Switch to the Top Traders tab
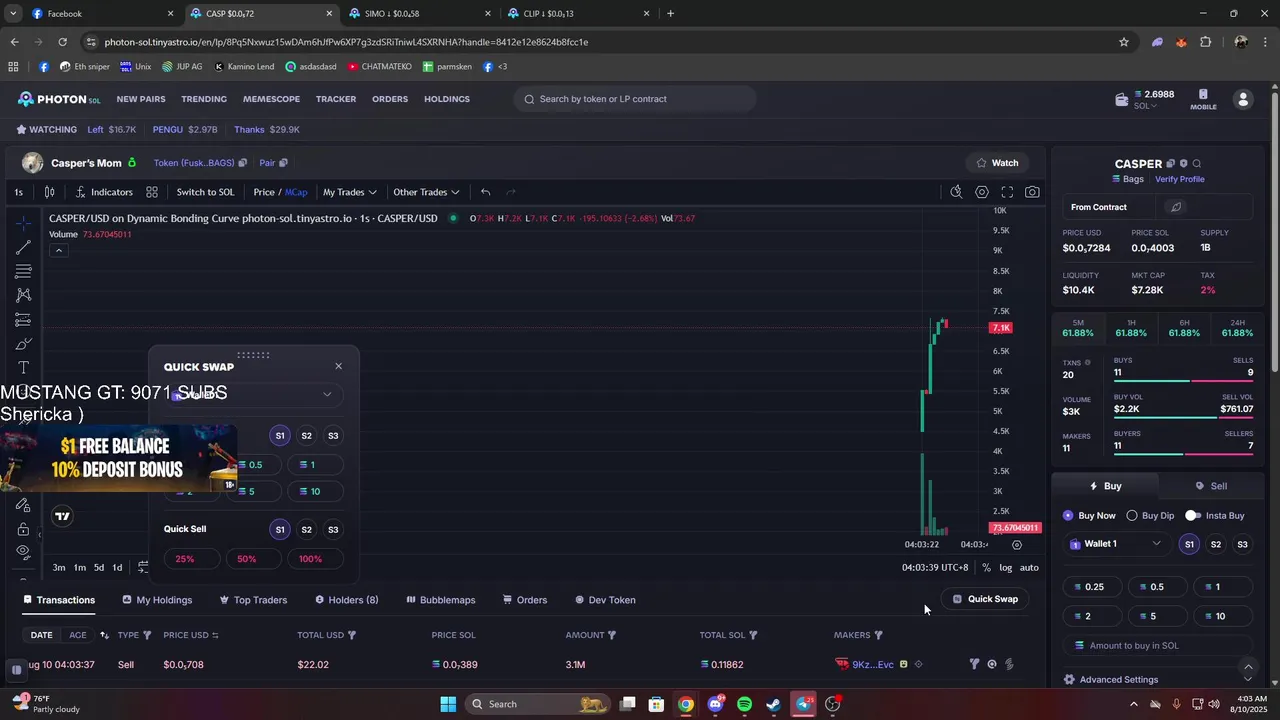The image size is (1280, 720). coord(253,600)
